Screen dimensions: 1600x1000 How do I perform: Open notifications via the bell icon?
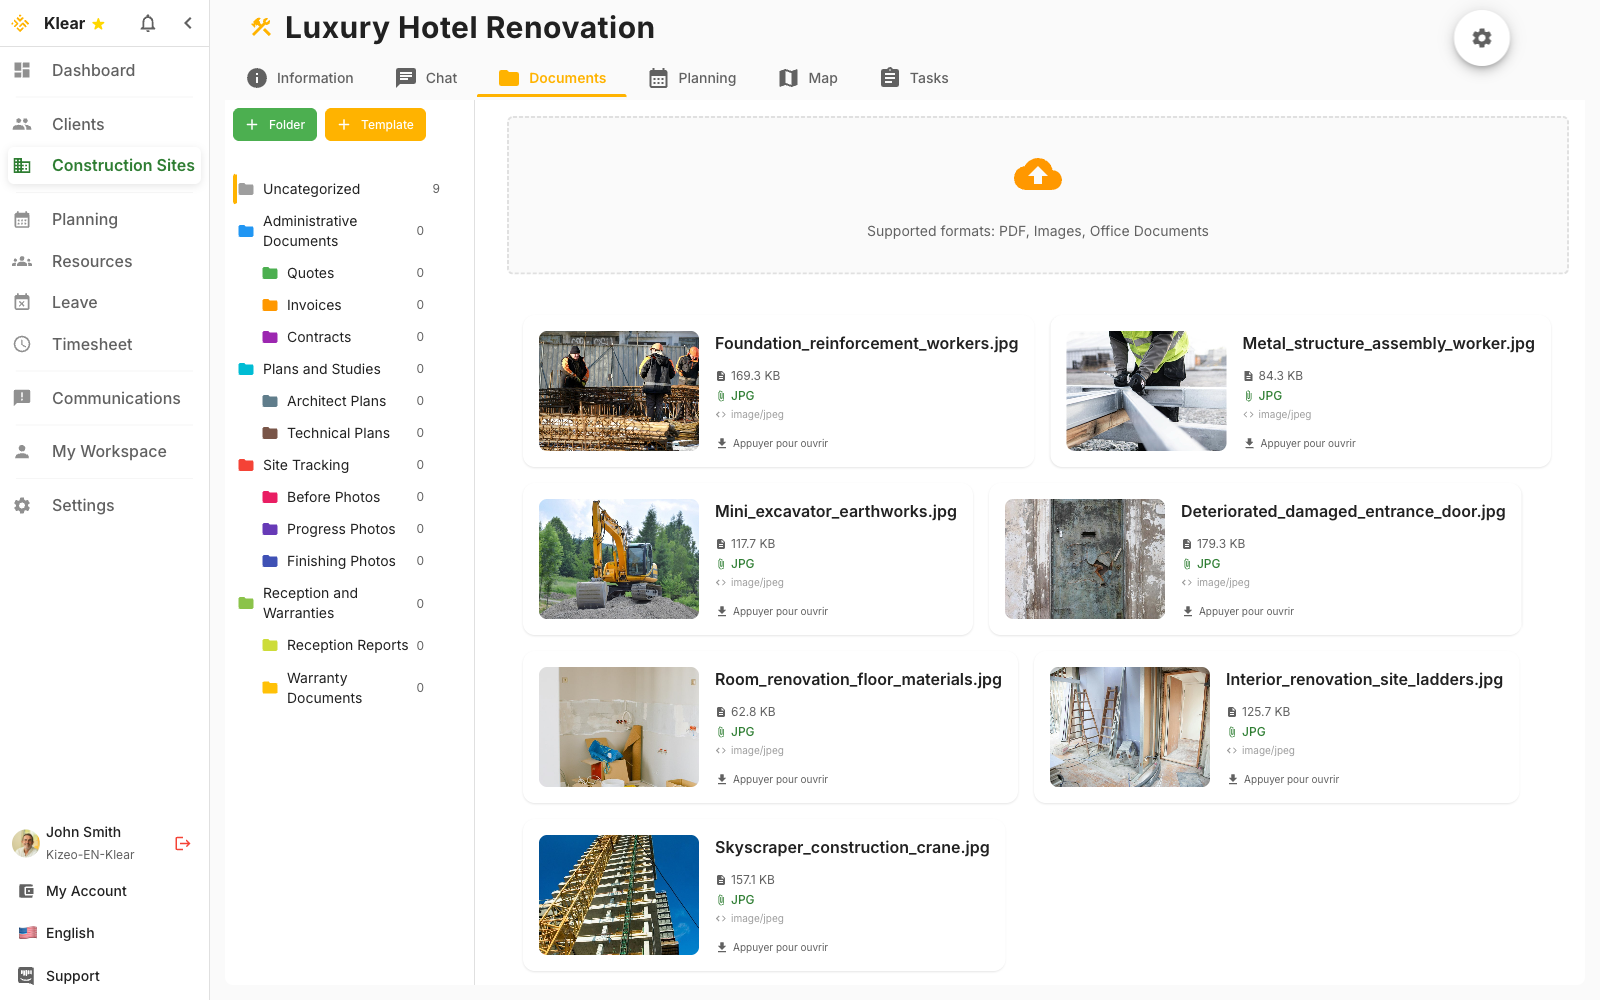coord(147,22)
